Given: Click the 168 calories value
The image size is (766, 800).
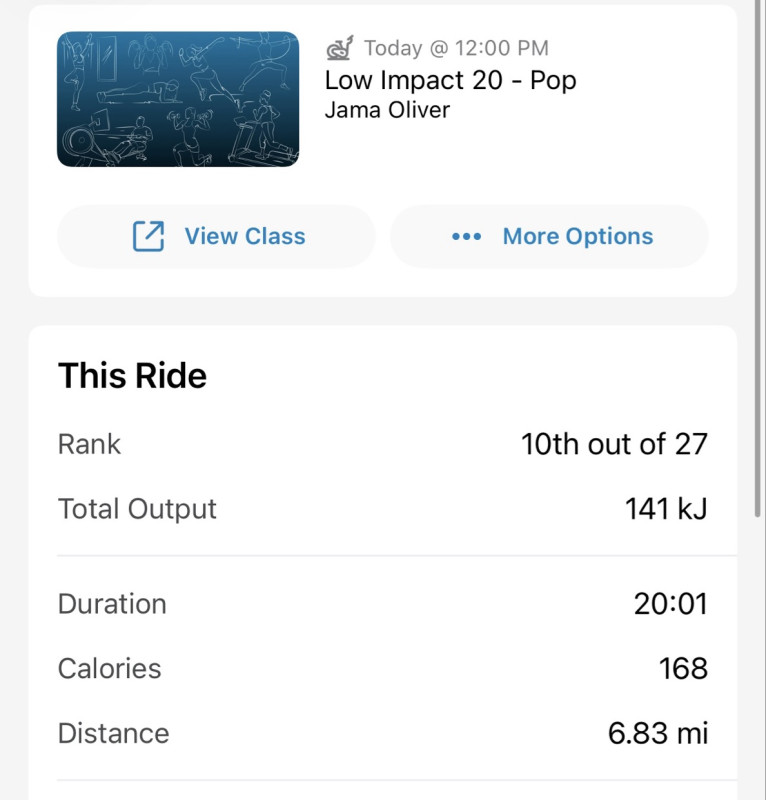Looking at the screenshot, I should pyautogui.click(x=683, y=668).
